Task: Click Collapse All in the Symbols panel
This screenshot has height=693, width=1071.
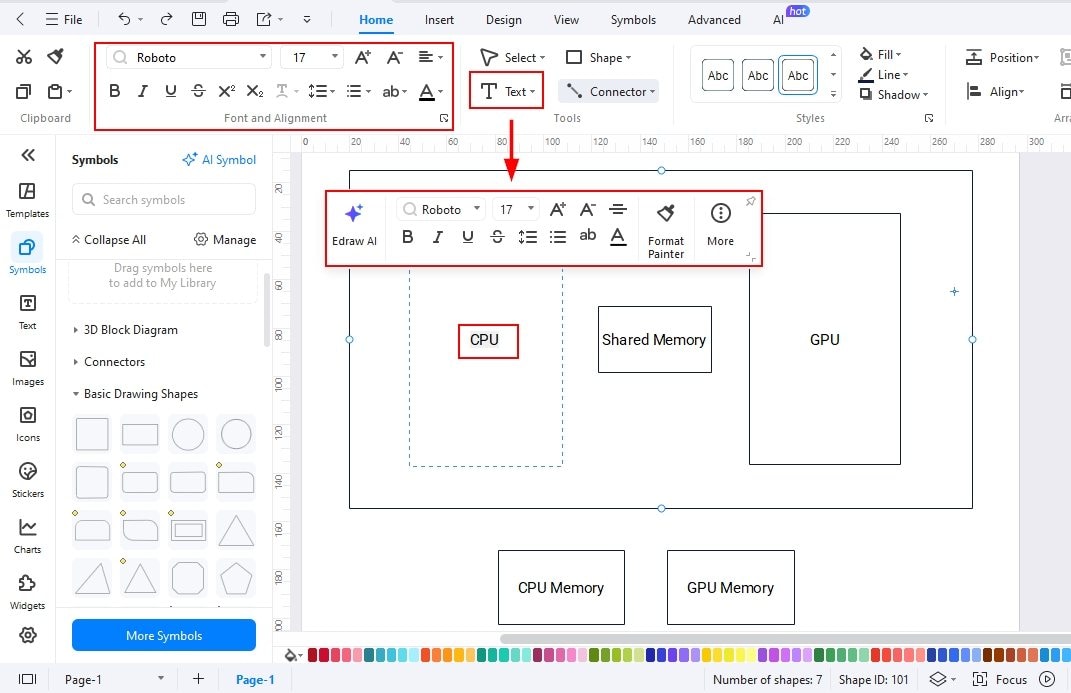Action: point(109,239)
